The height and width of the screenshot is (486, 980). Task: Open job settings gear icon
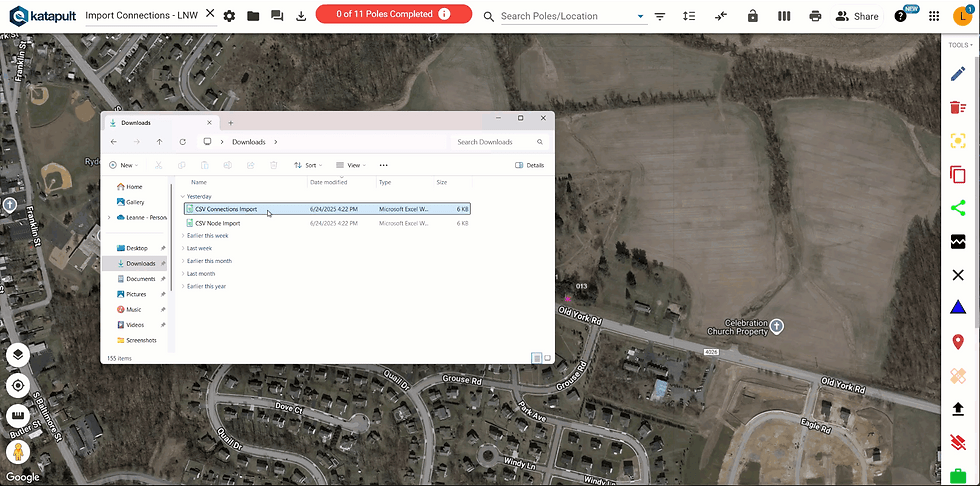tap(229, 16)
